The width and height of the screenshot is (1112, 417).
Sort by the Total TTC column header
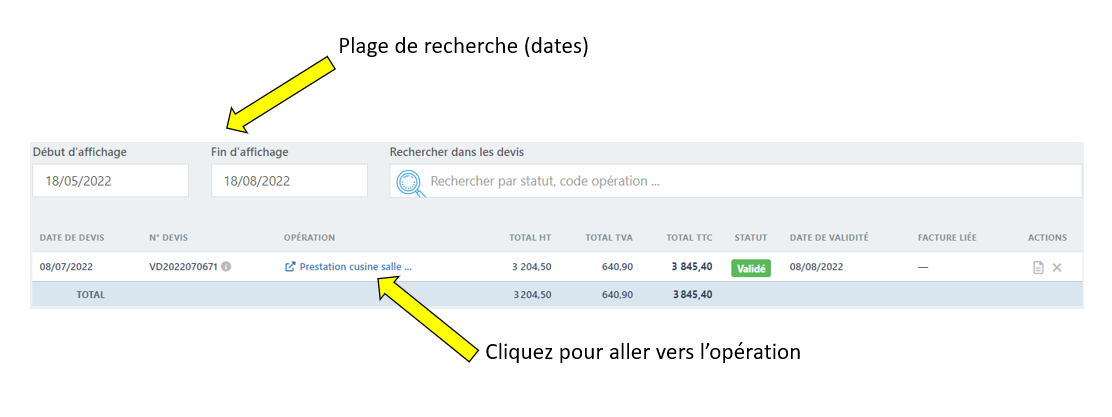(689, 238)
